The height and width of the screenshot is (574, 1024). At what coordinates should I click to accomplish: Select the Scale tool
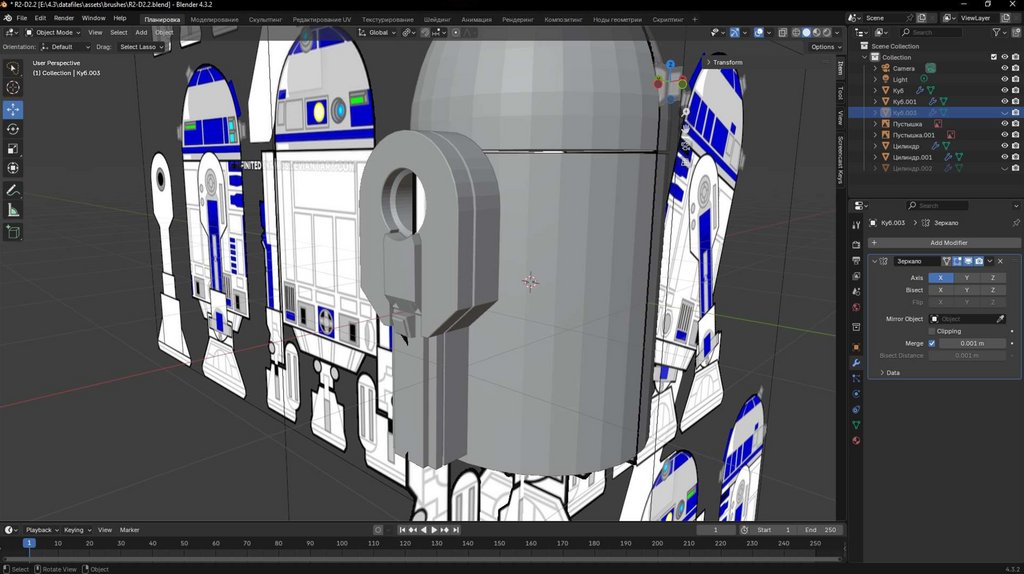[x=13, y=149]
